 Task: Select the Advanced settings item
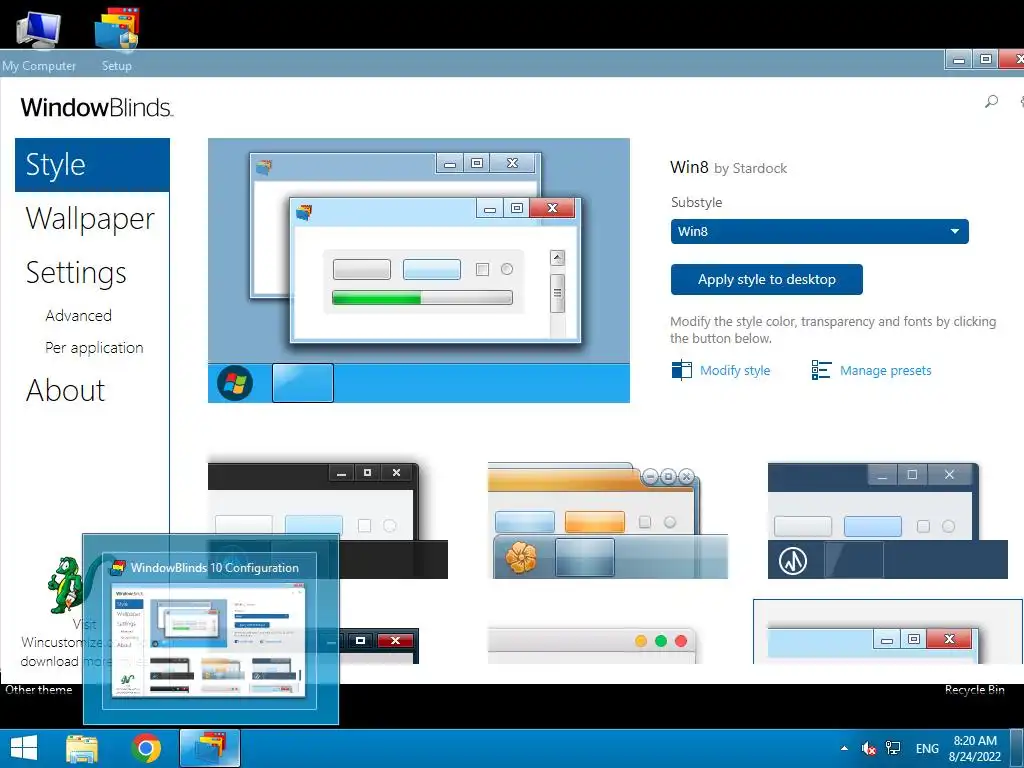[x=78, y=315]
